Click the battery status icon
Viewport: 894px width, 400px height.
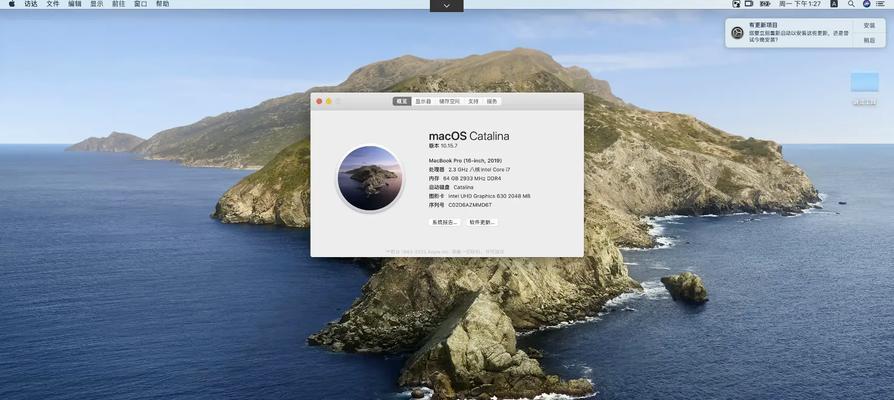pos(766,3)
